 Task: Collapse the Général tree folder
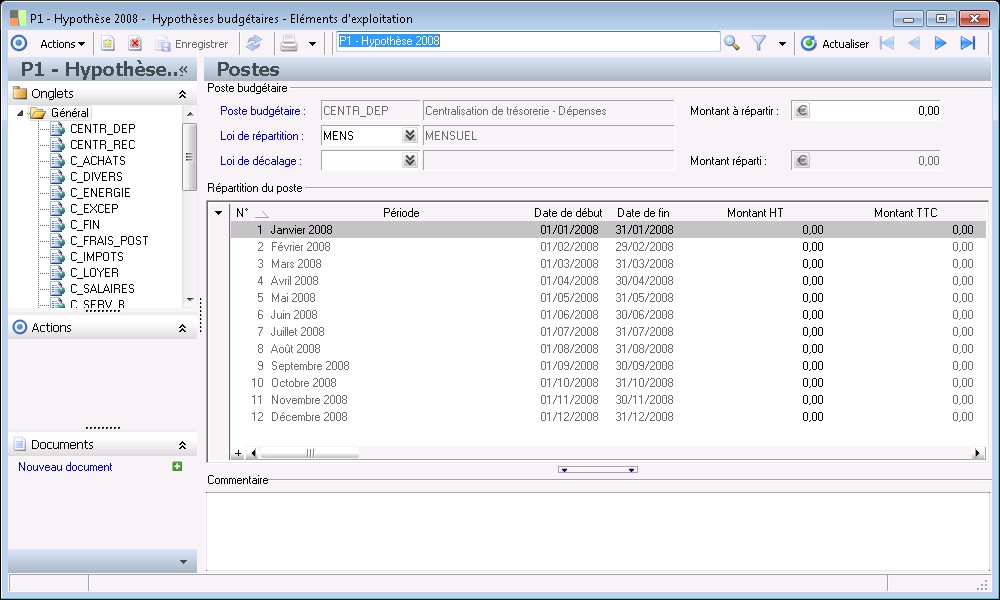click(21, 113)
